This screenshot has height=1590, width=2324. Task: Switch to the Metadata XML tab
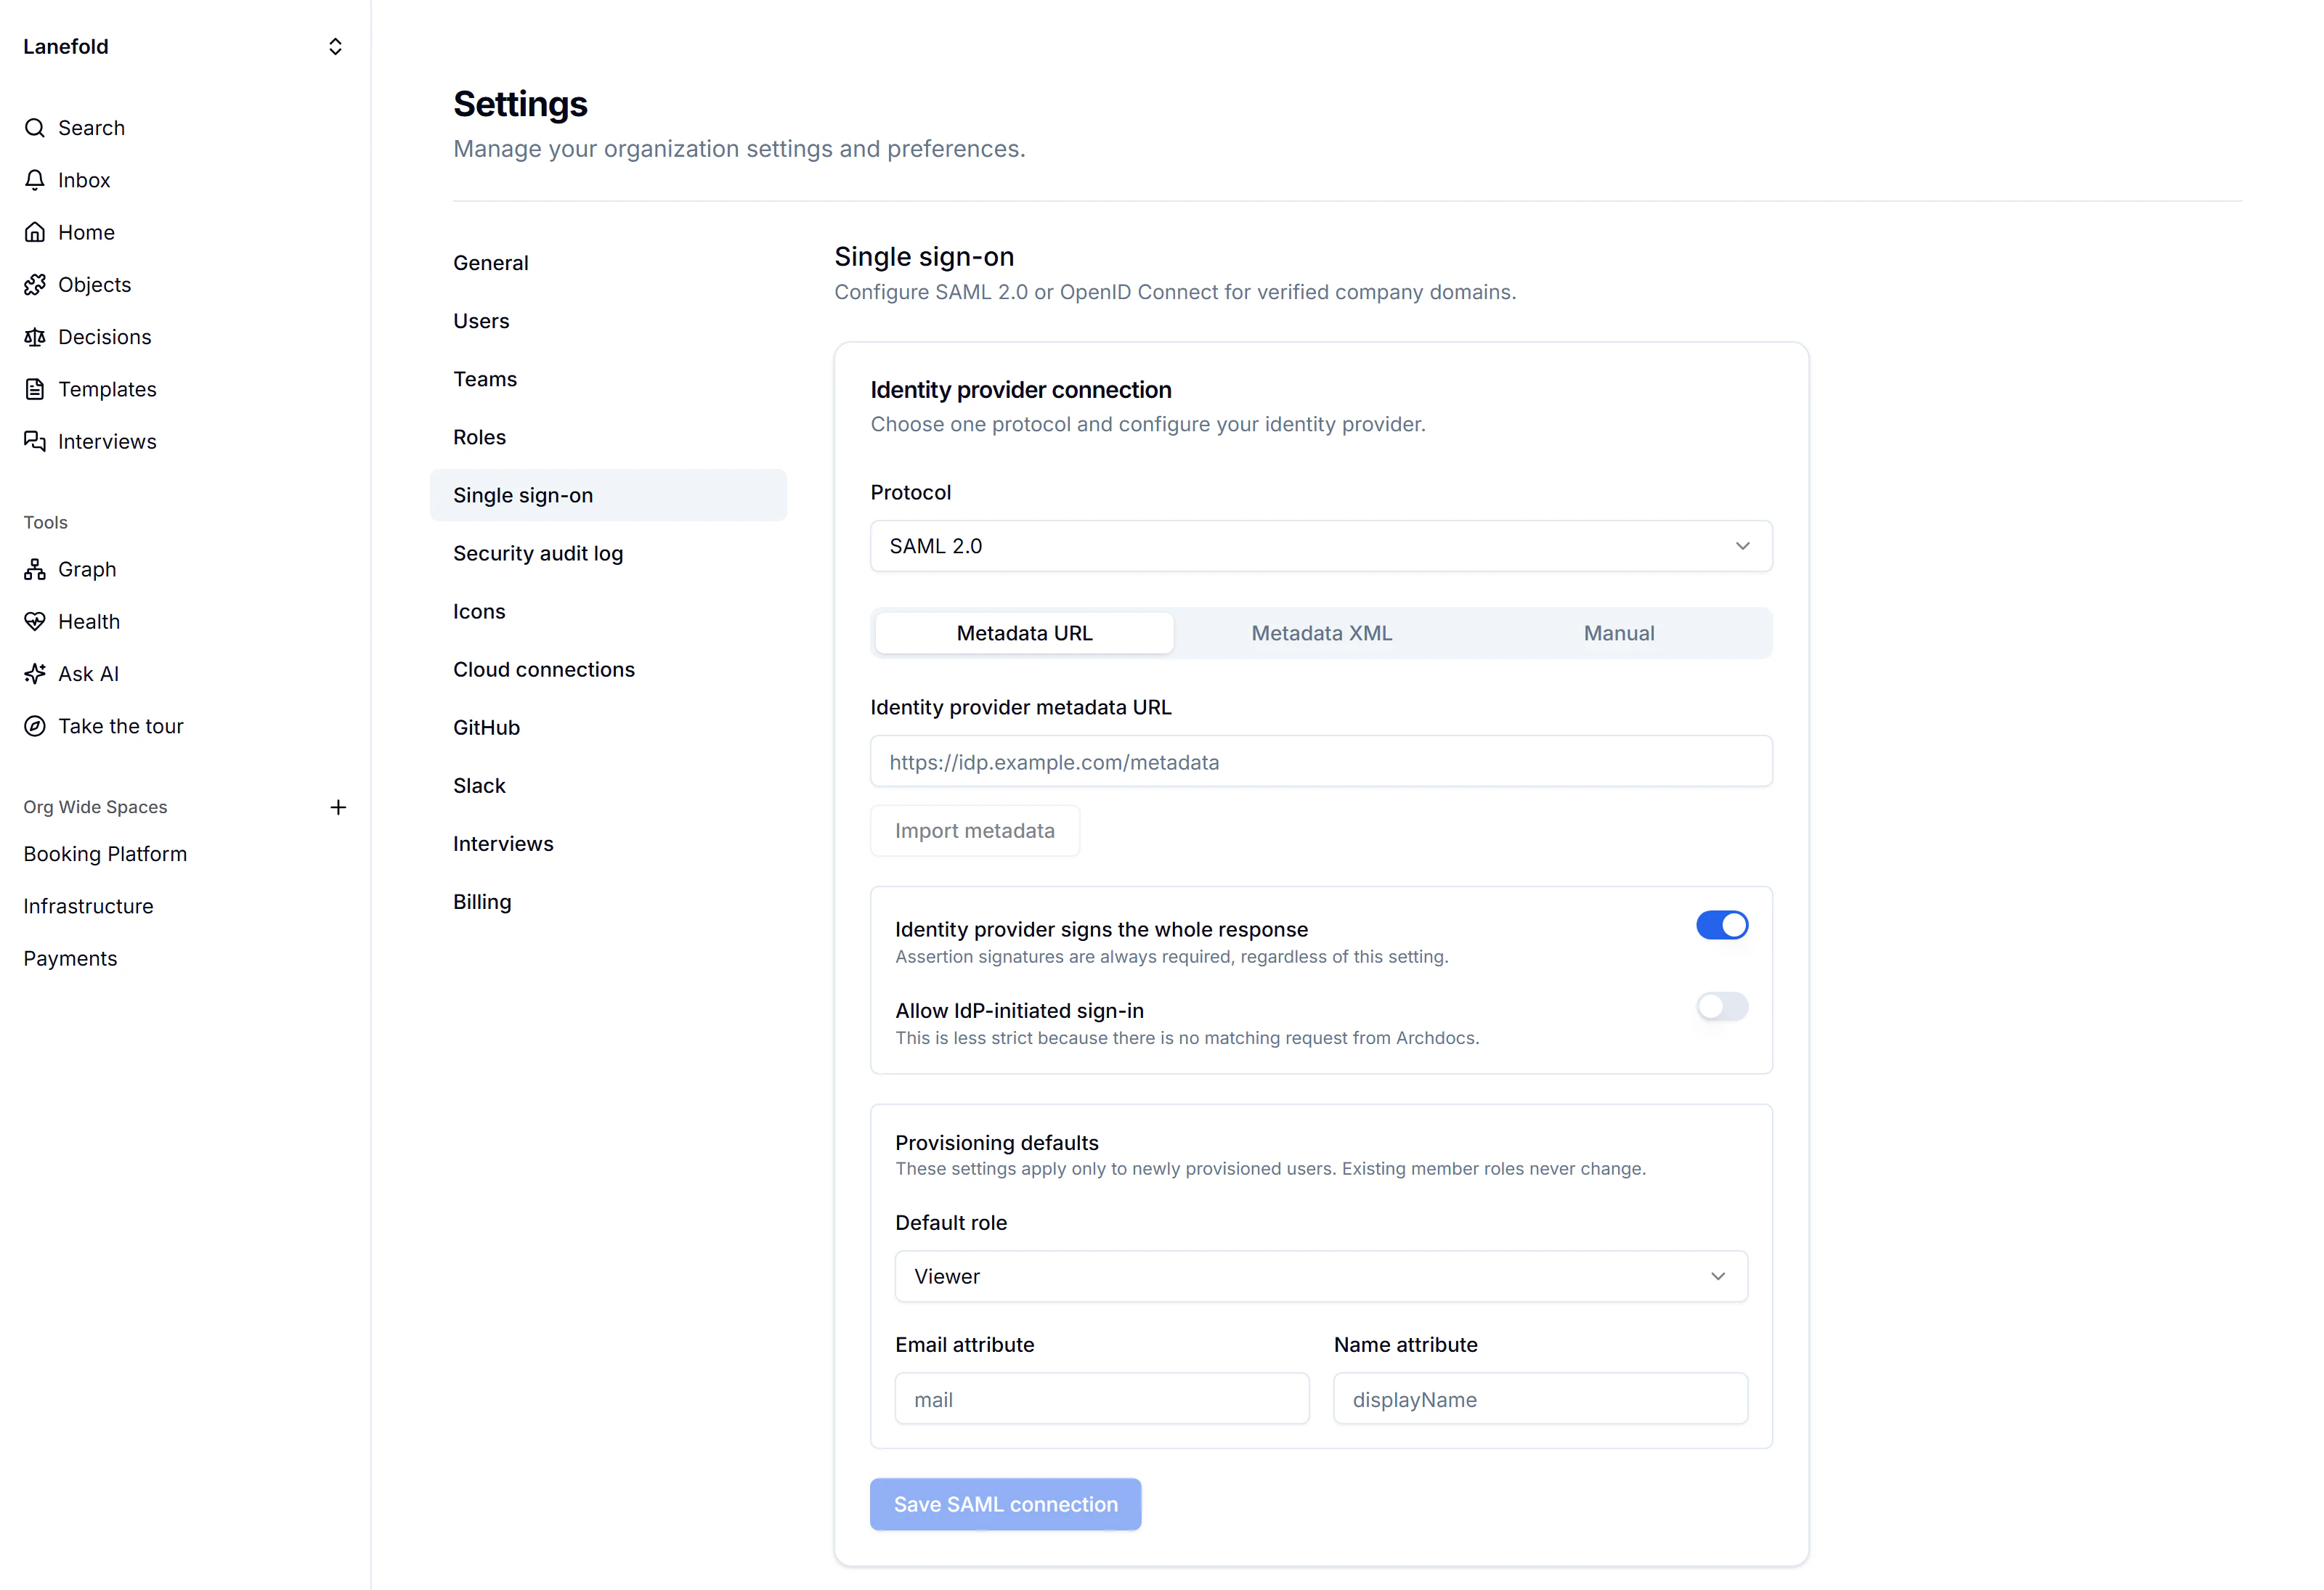(x=1321, y=633)
